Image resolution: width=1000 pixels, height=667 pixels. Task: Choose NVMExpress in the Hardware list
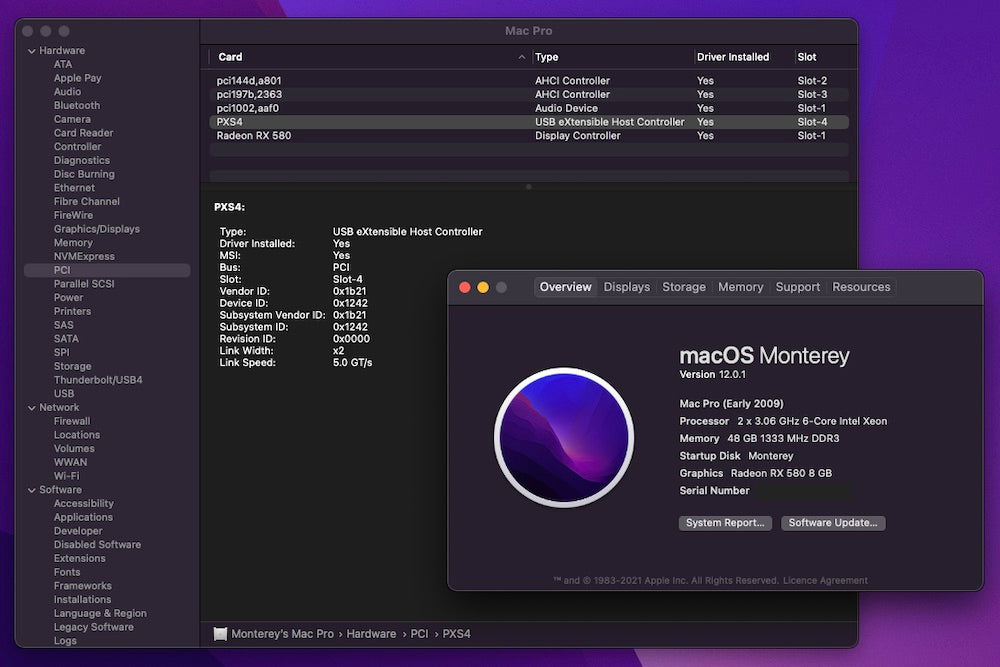click(x=84, y=257)
